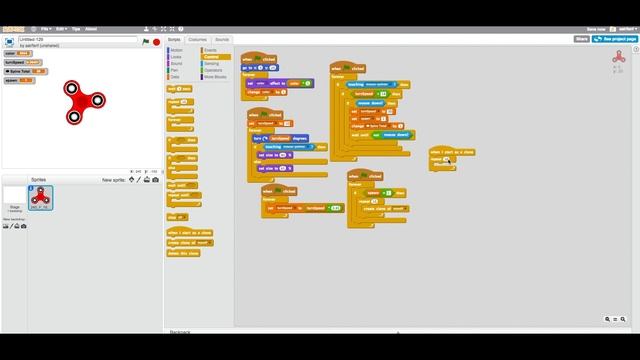Viewport: 640px width, 360px height.
Task: Paint a new sprite with brush icon
Action: pyautogui.click(x=139, y=180)
